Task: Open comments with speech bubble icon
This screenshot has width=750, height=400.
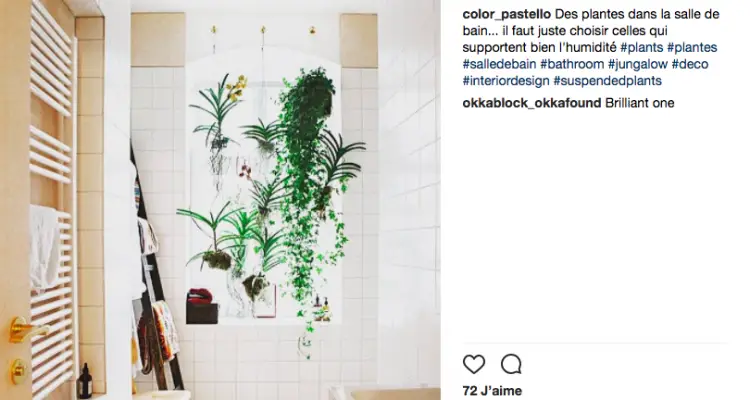Action: 511,365
